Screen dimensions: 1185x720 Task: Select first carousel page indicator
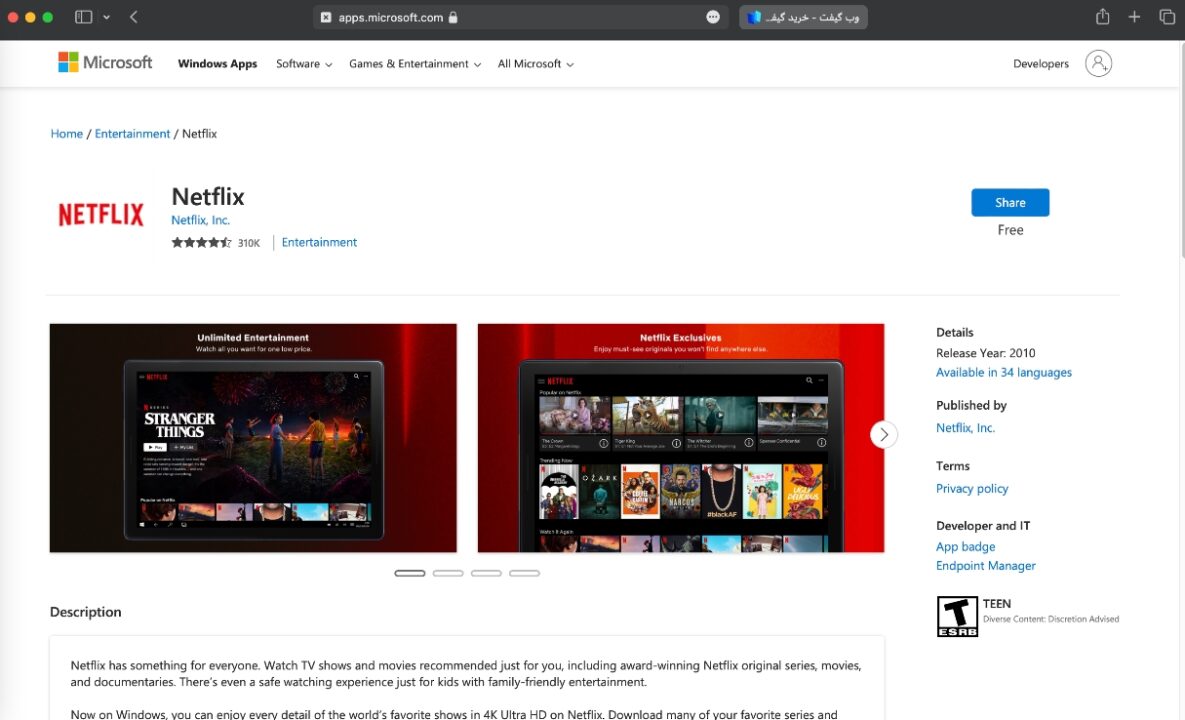tap(410, 573)
